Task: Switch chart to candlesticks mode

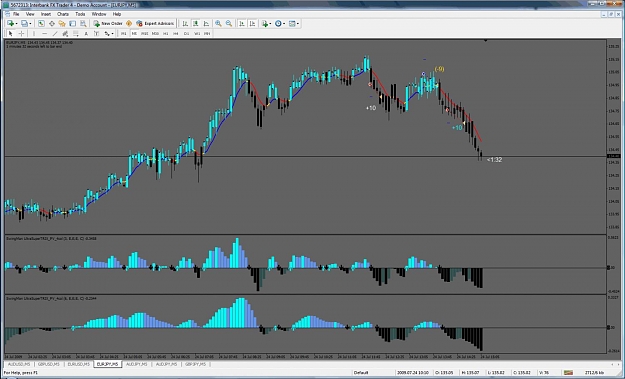Action: 196,24
